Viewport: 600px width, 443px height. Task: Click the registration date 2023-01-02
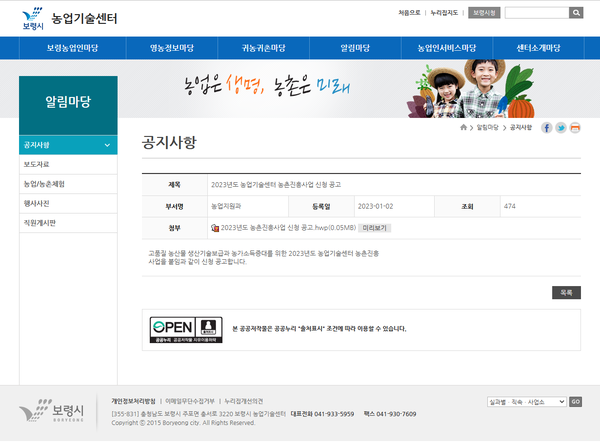(x=375, y=207)
